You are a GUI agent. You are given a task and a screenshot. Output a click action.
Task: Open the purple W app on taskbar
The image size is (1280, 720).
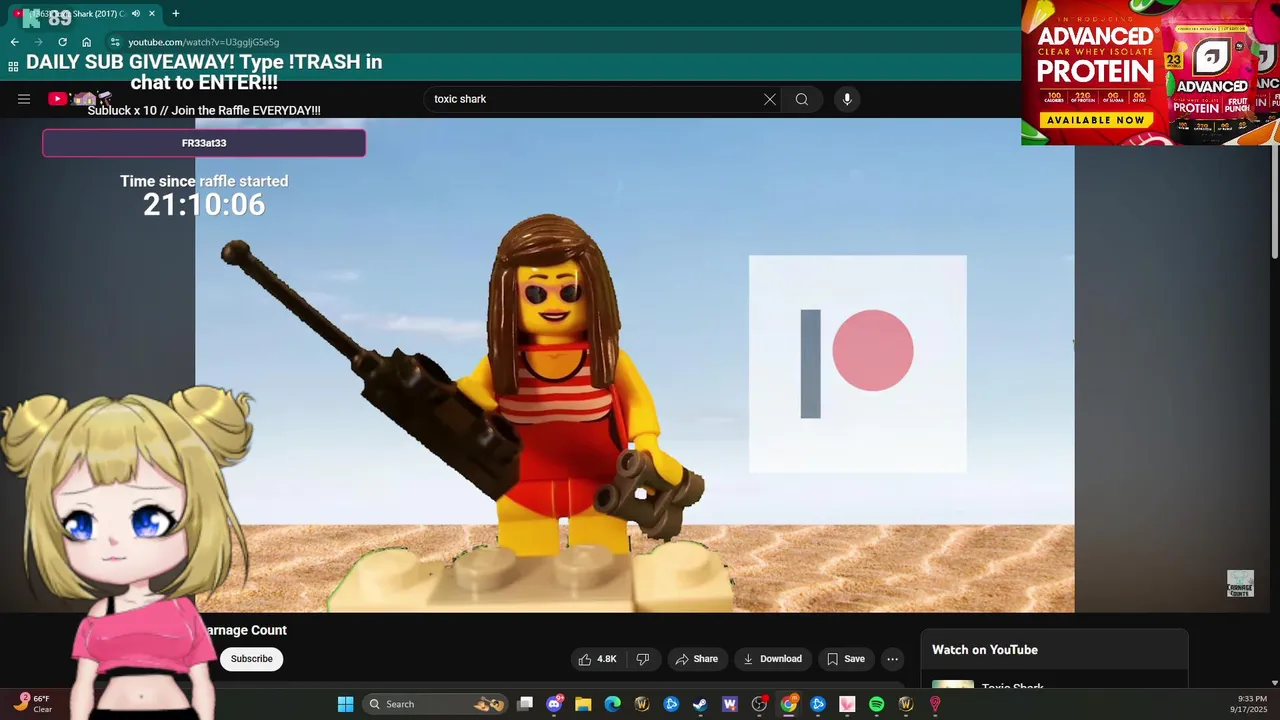(729, 704)
